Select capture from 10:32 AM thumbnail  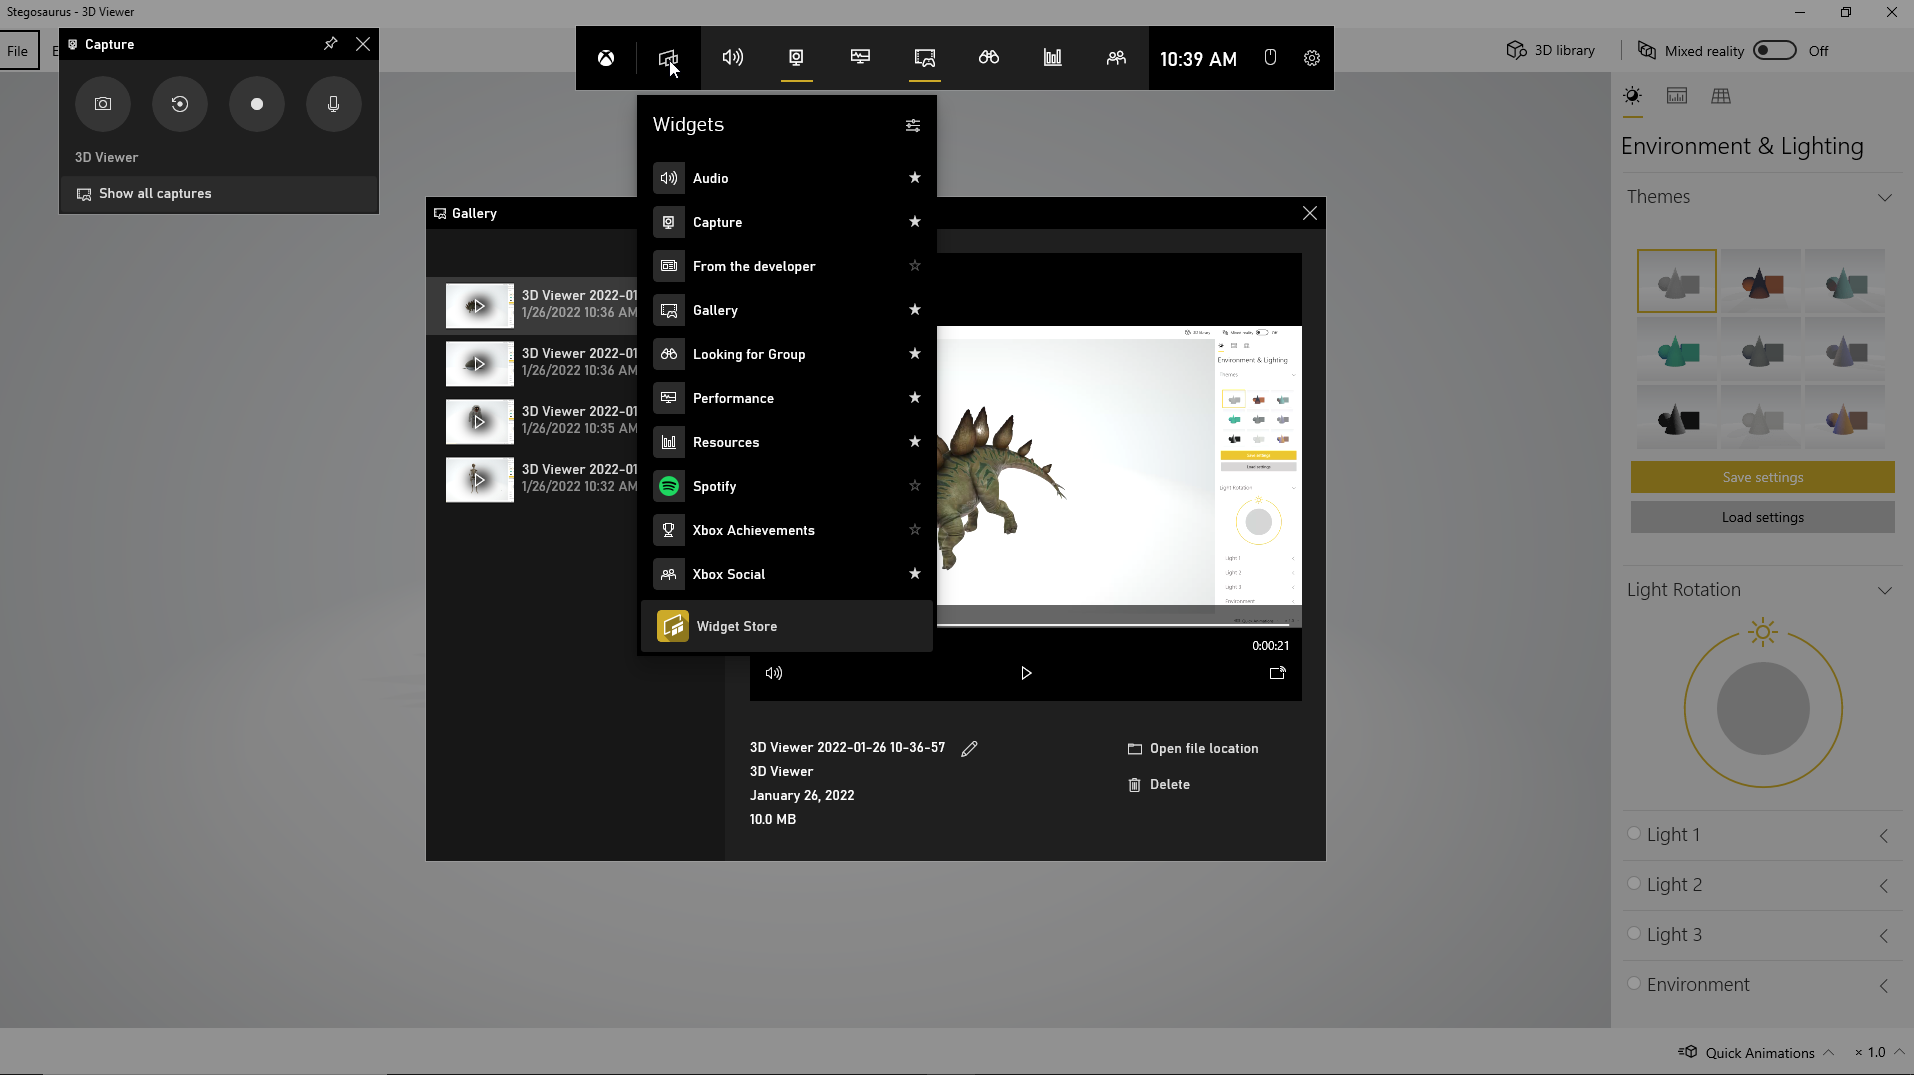(x=480, y=480)
